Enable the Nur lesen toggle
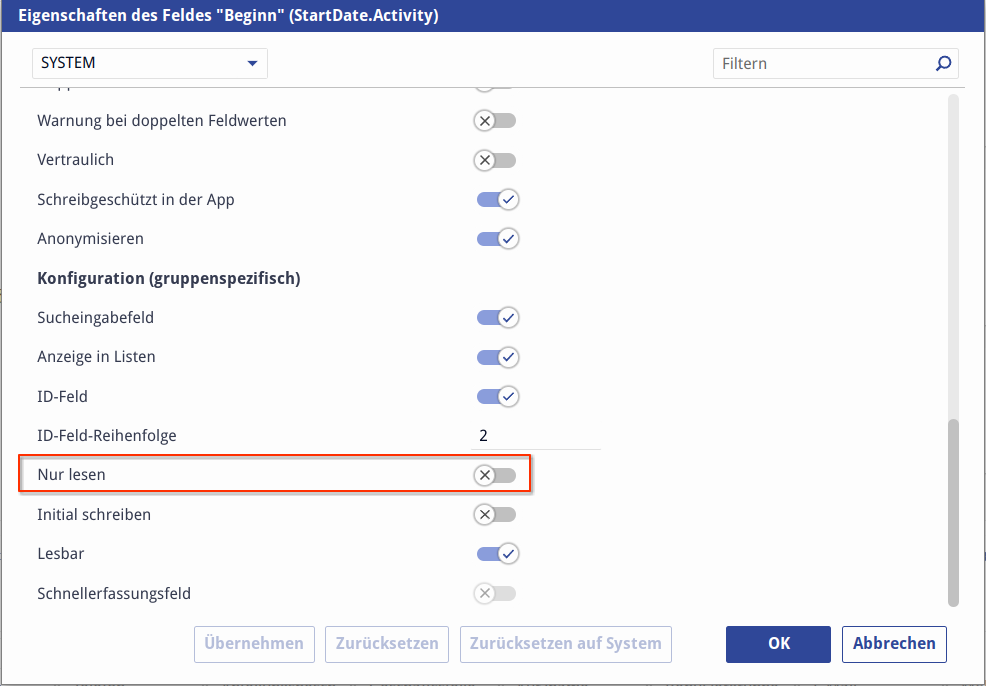The height and width of the screenshot is (686, 986). tap(496, 475)
